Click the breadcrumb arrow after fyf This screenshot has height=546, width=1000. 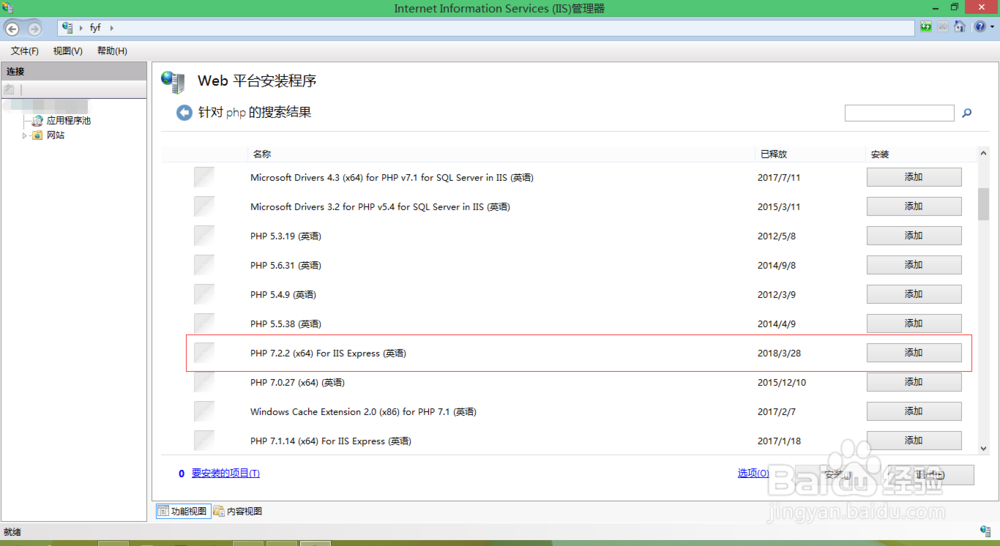112,28
